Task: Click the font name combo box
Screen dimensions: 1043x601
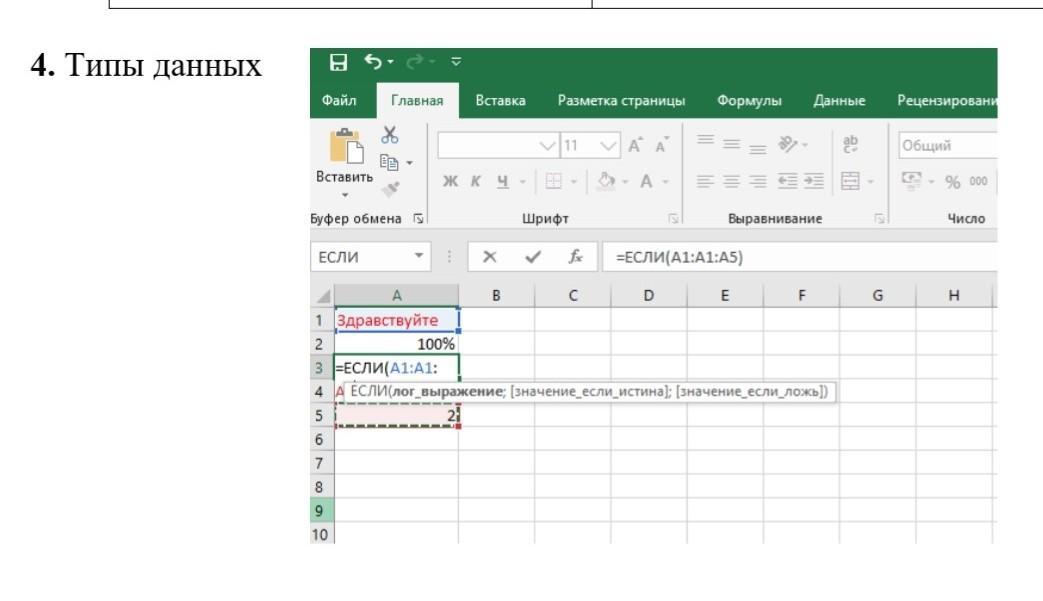Action: pyautogui.click(x=497, y=146)
